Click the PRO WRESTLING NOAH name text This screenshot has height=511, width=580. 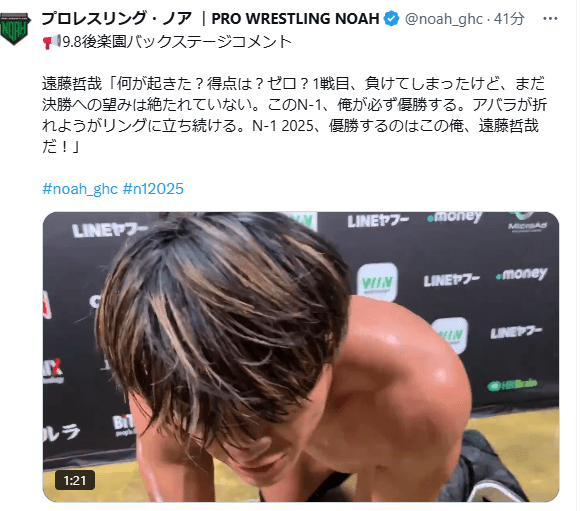tap(295, 19)
